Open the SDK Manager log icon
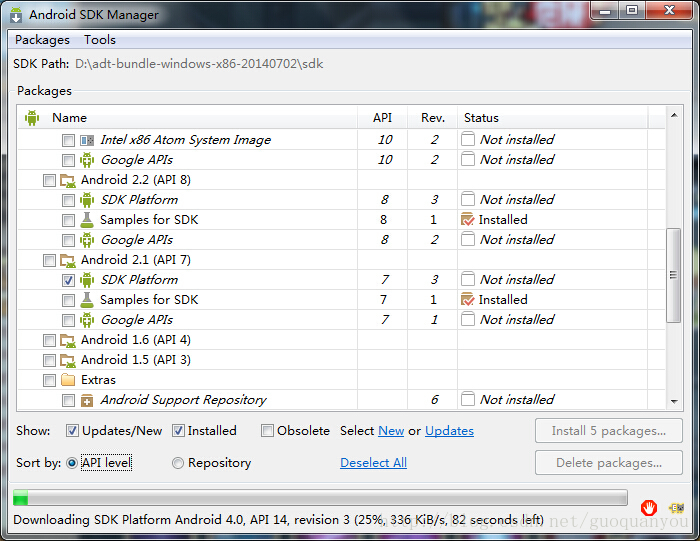The height and width of the screenshot is (541, 700). click(676, 508)
